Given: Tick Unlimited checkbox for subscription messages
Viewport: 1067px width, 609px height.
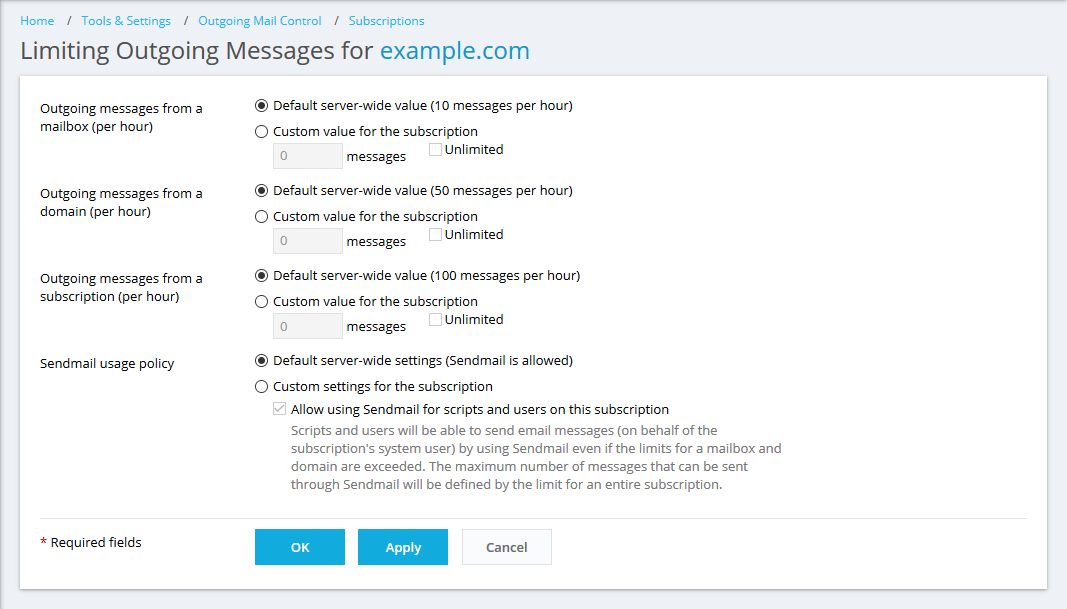Looking at the screenshot, I should 436,320.
